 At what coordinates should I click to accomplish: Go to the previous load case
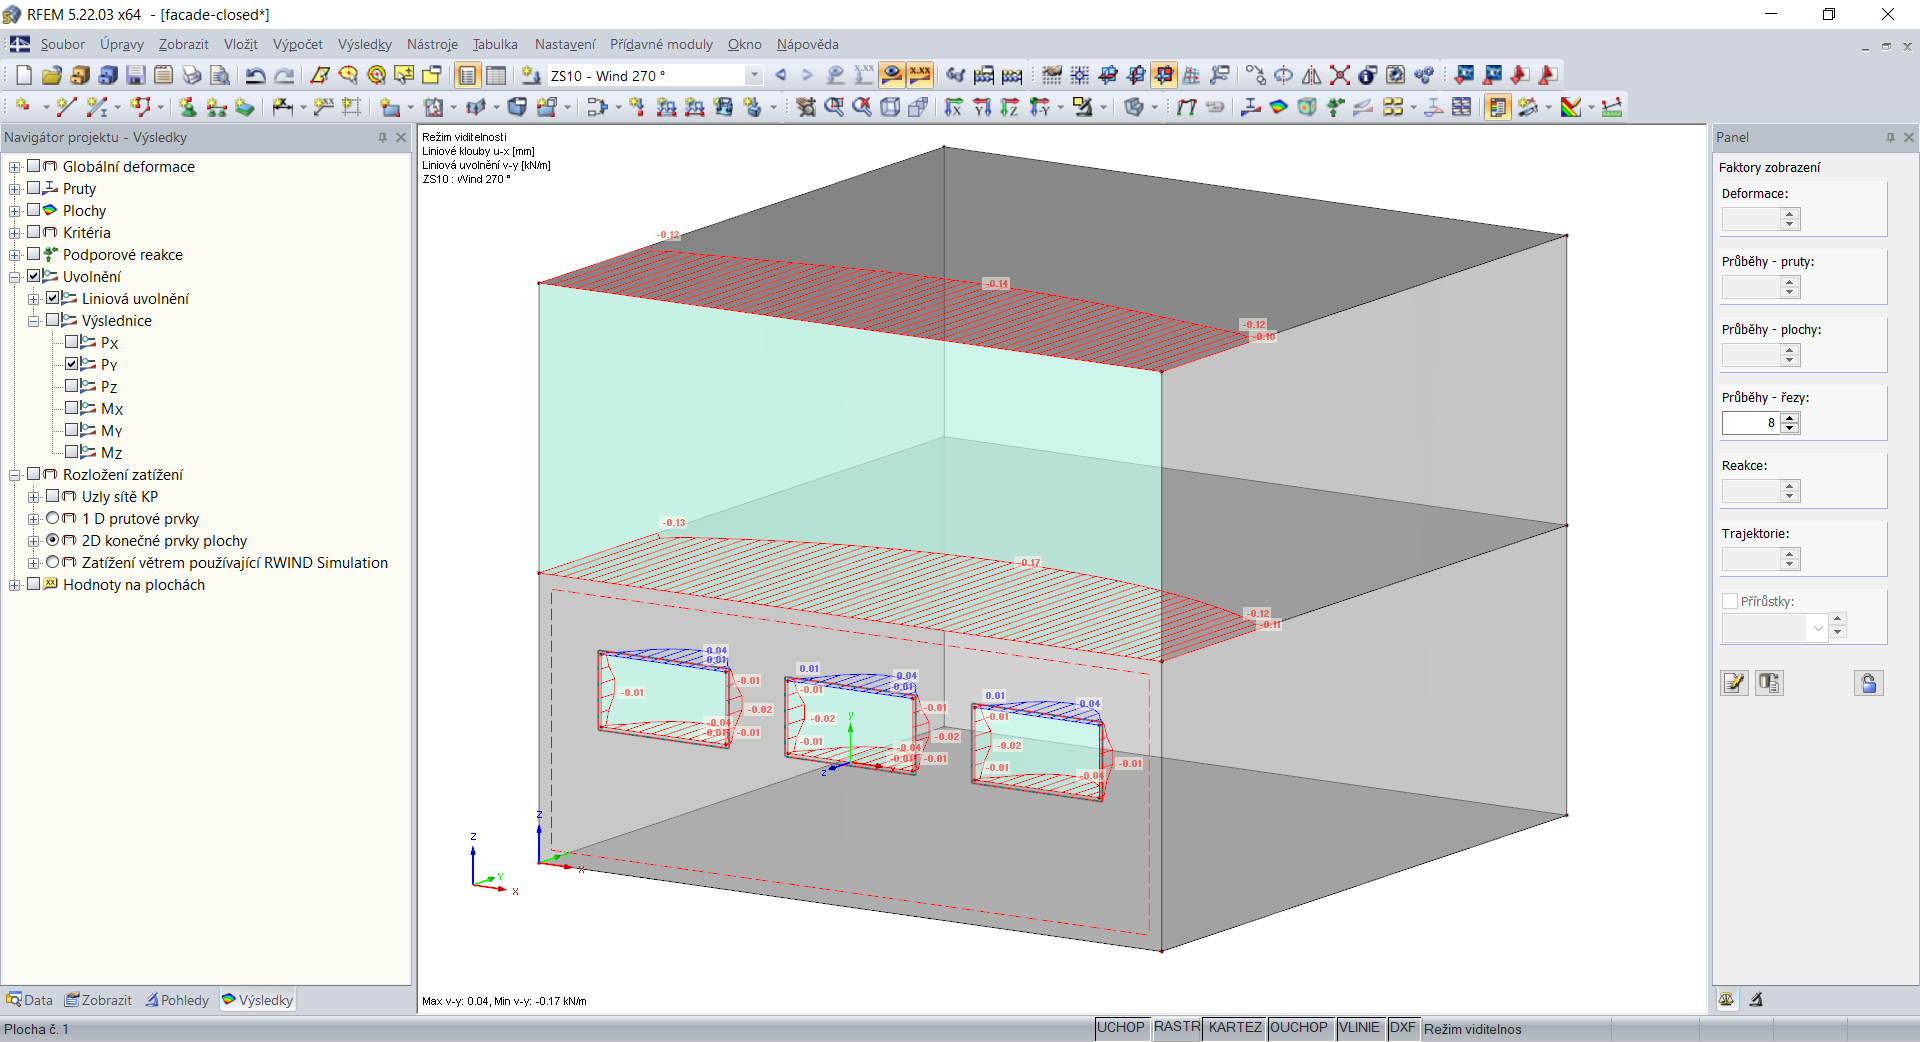(x=781, y=75)
